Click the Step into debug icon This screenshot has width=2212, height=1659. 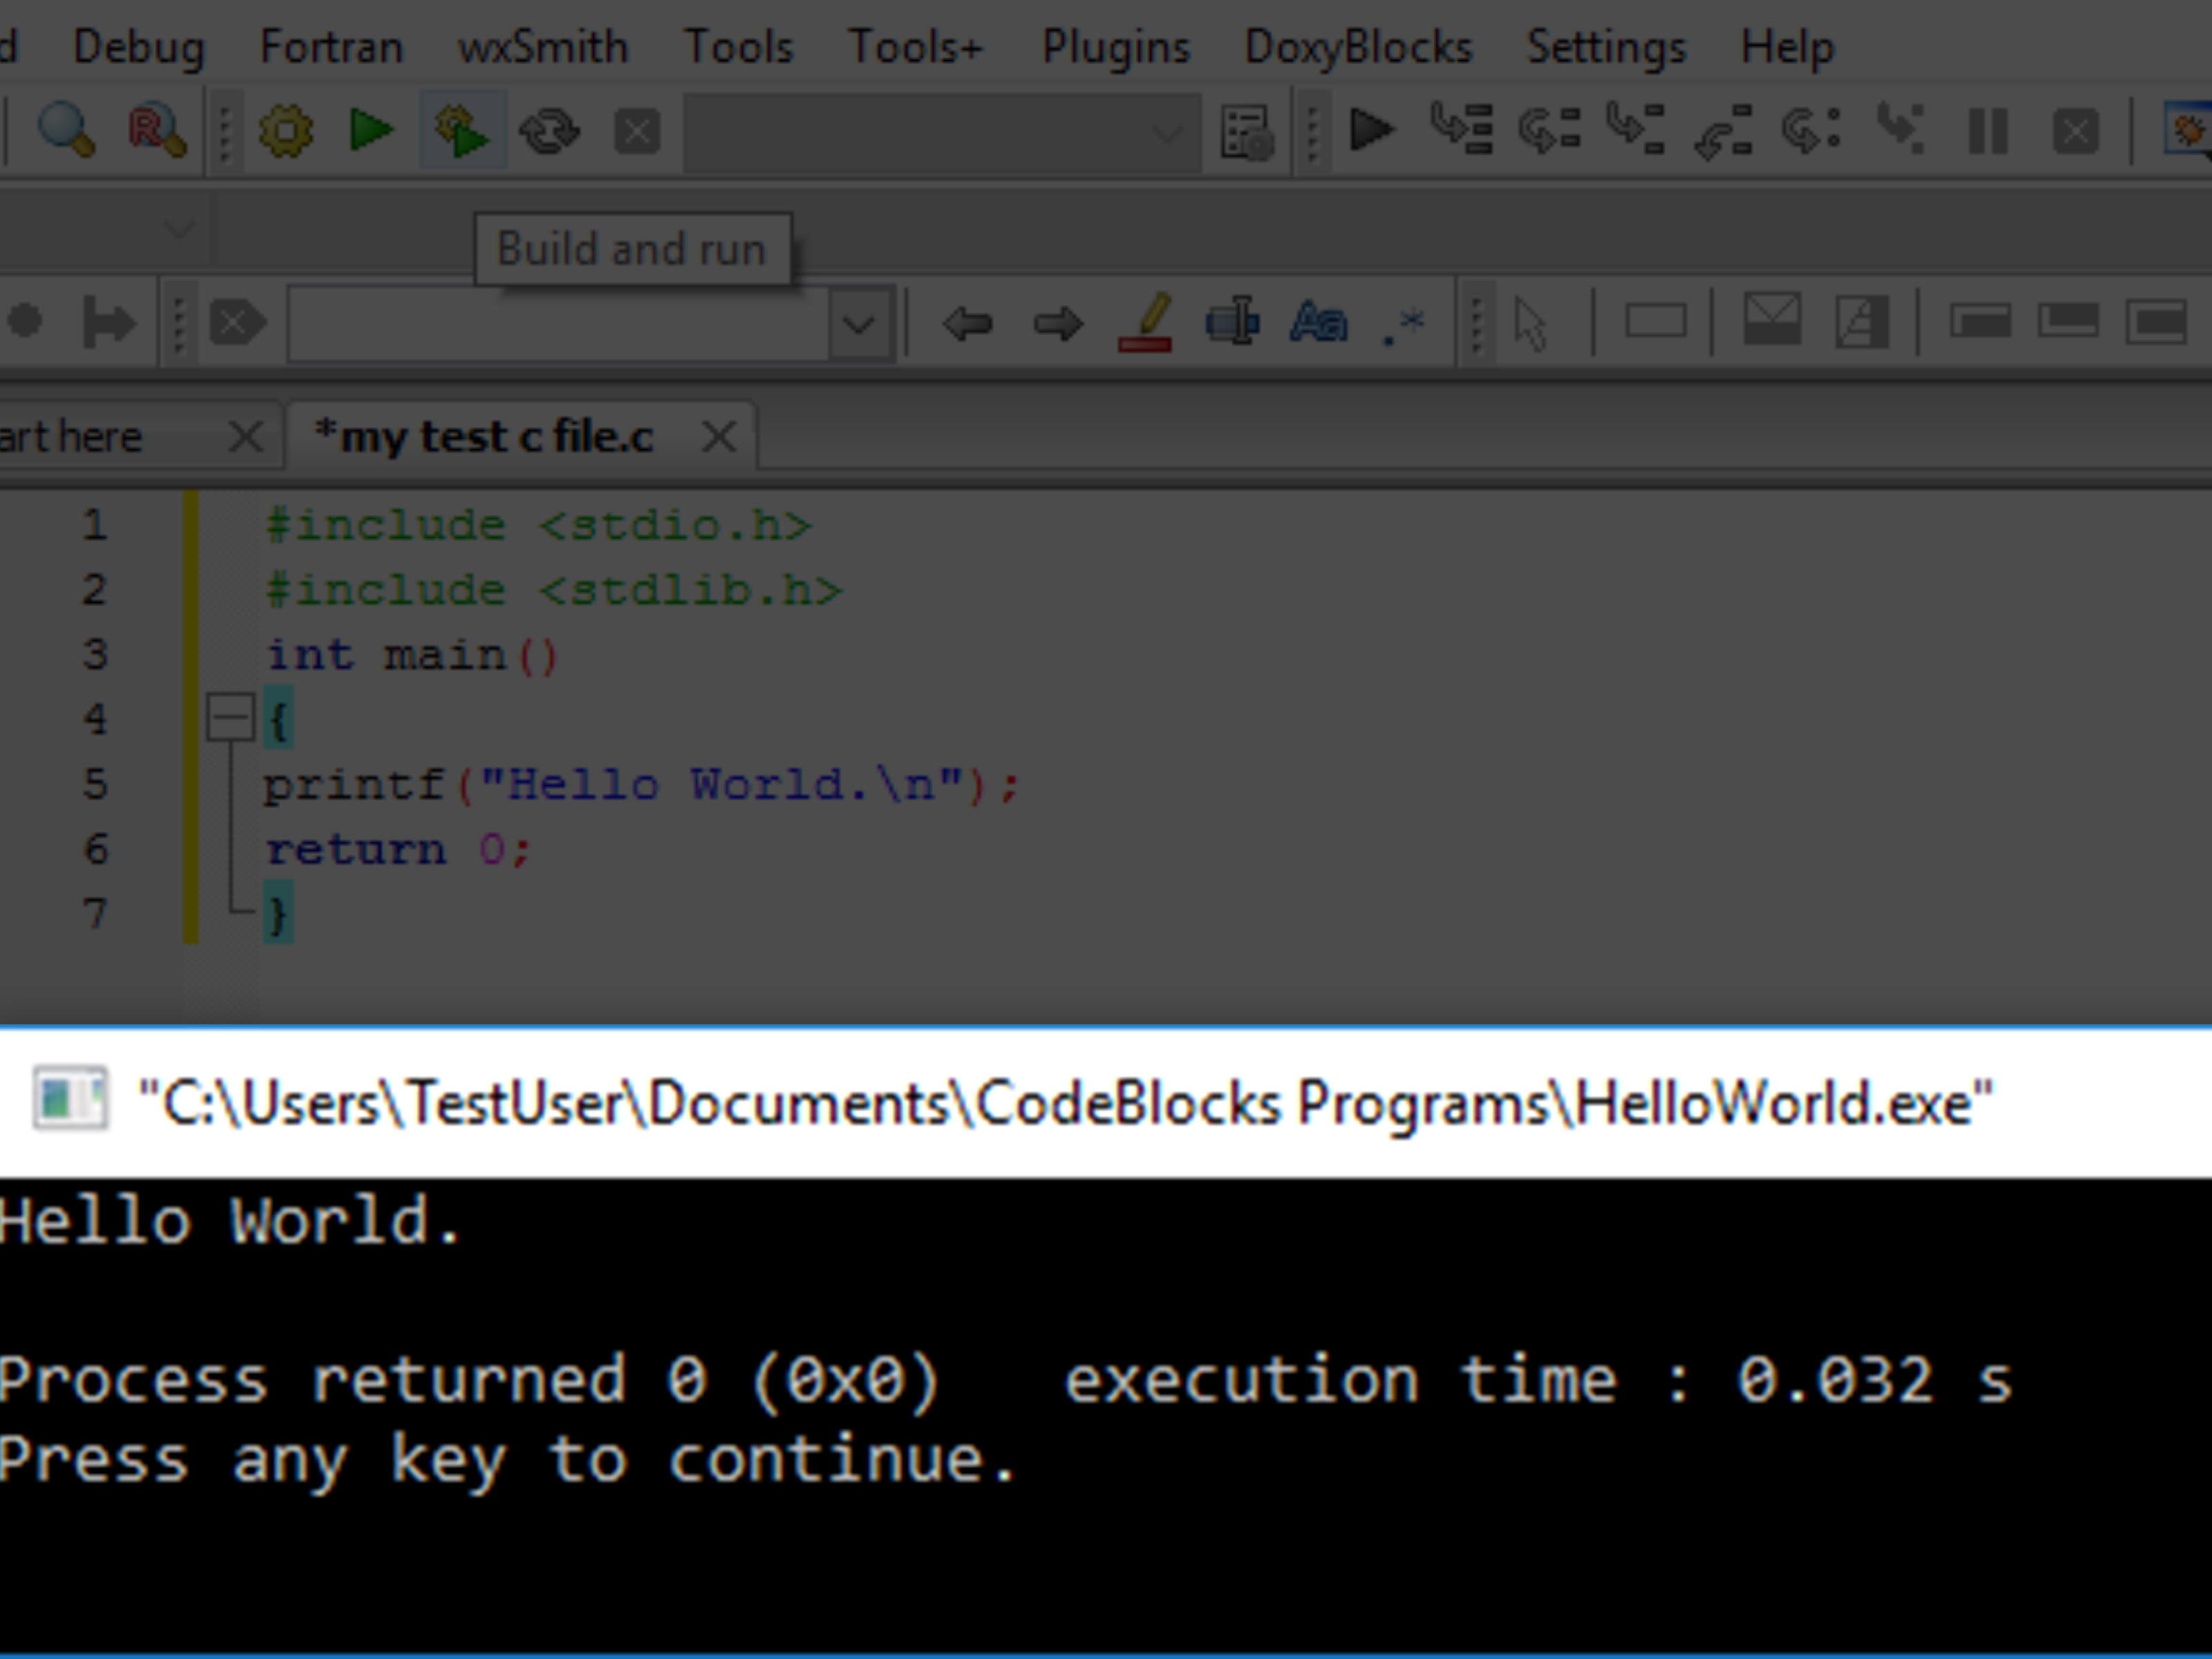[1636, 129]
